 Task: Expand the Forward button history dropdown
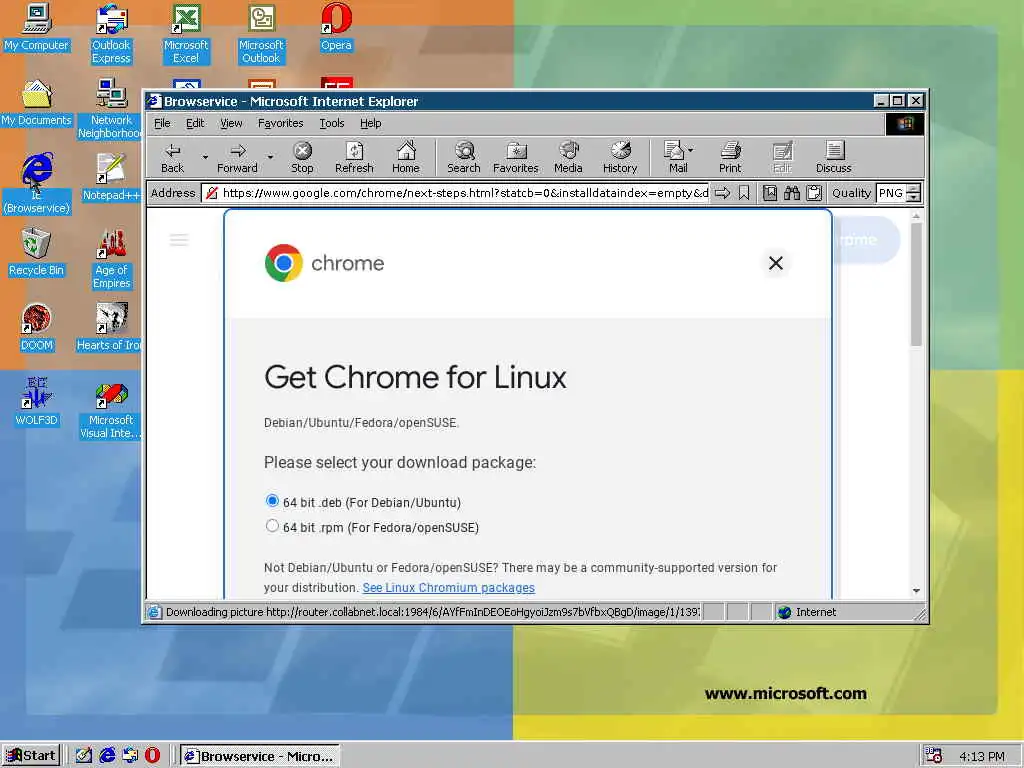[x=270, y=157]
